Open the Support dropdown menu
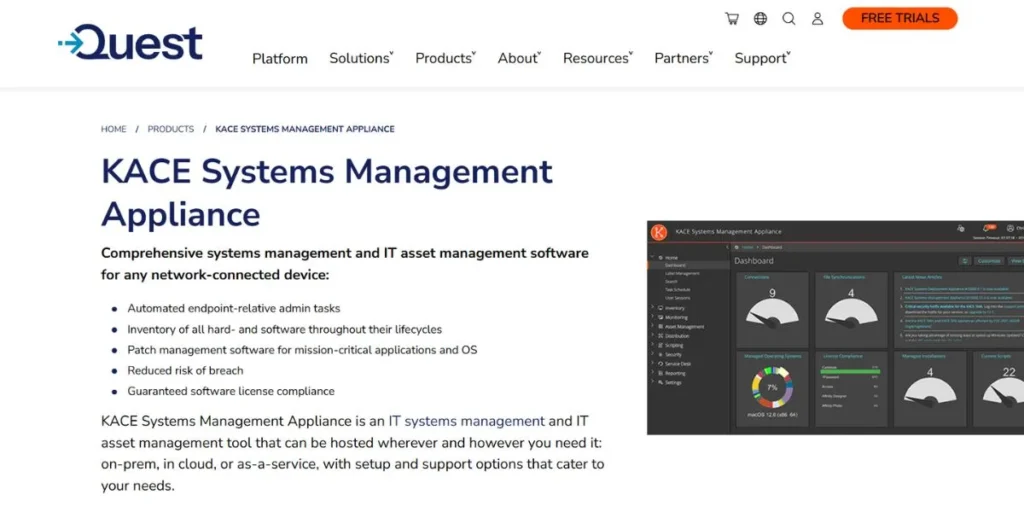 (x=762, y=58)
